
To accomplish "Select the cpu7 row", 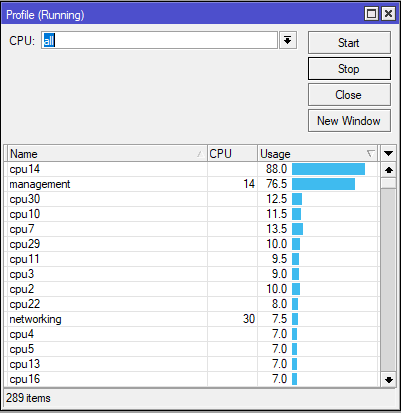I will pyautogui.click(x=192, y=229).
